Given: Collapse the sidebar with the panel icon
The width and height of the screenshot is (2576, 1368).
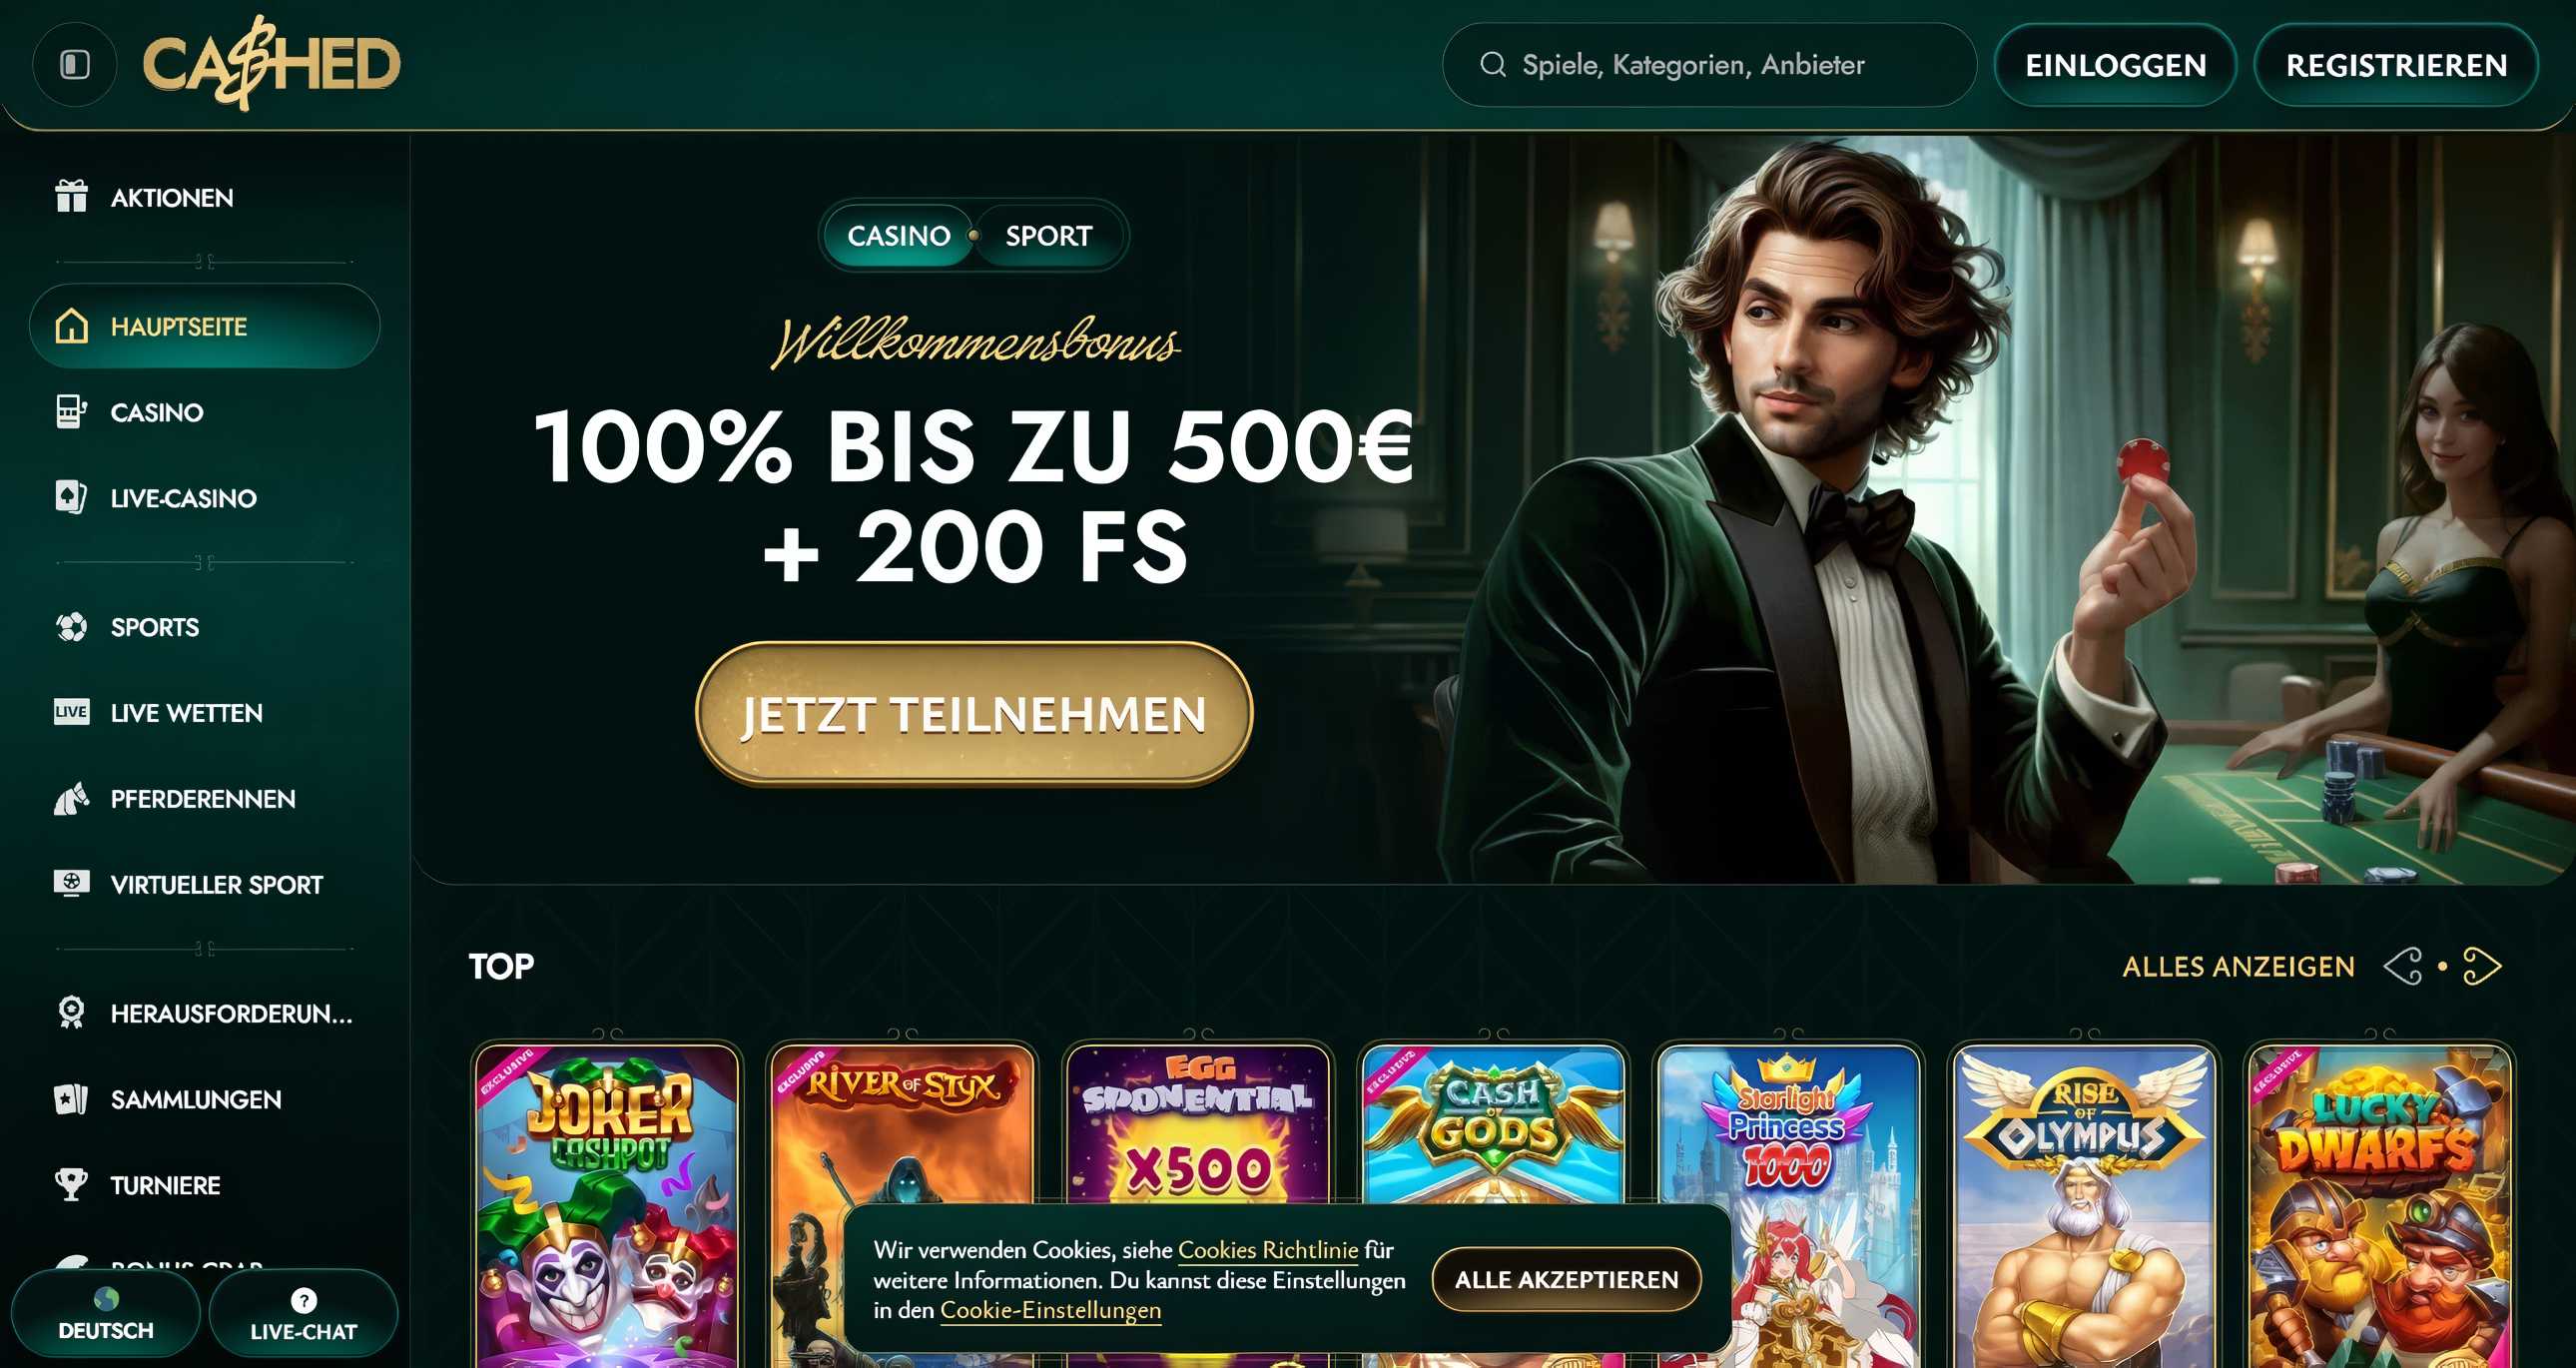Looking at the screenshot, I should pyautogui.click(x=75, y=65).
